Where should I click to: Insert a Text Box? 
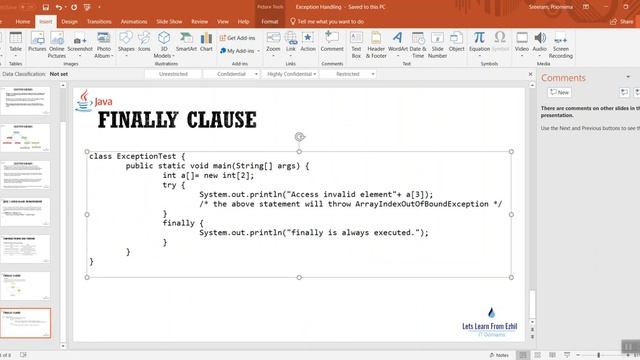356,45
